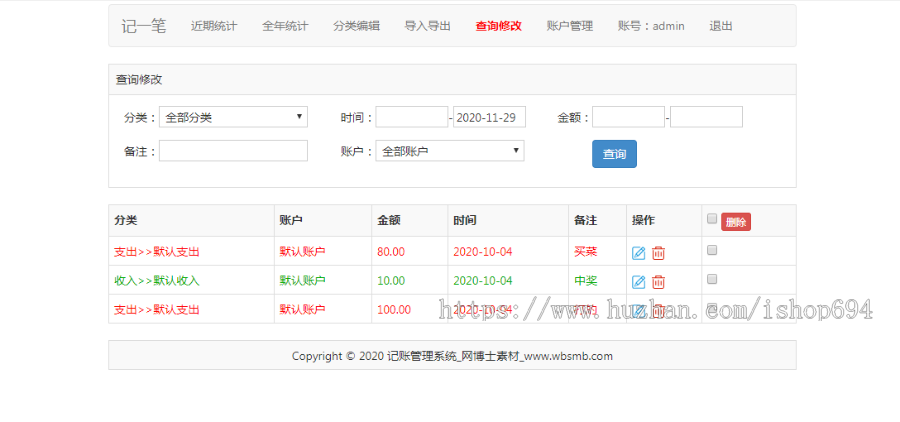Open the 全部分类 category dropdown

tap(233, 117)
